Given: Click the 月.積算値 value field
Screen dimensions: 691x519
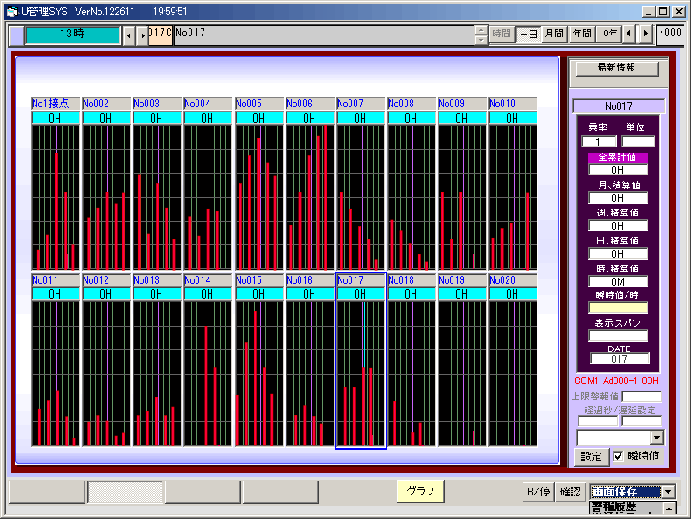Looking at the screenshot, I should (x=617, y=198).
